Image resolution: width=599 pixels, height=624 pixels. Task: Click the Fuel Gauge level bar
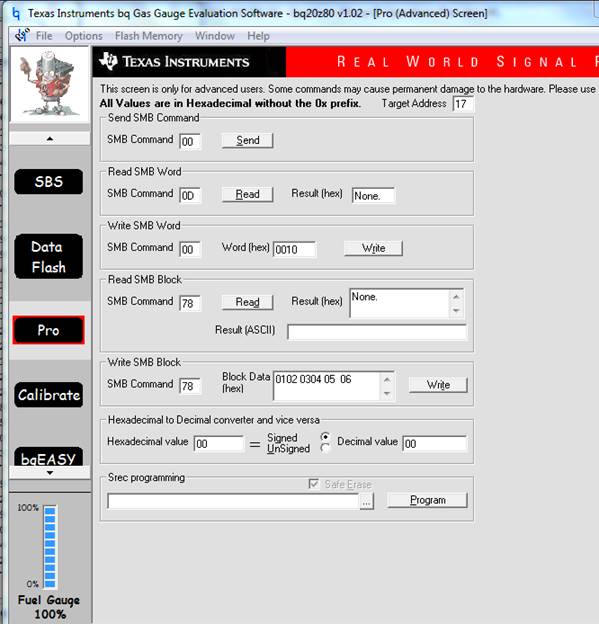[x=50, y=546]
